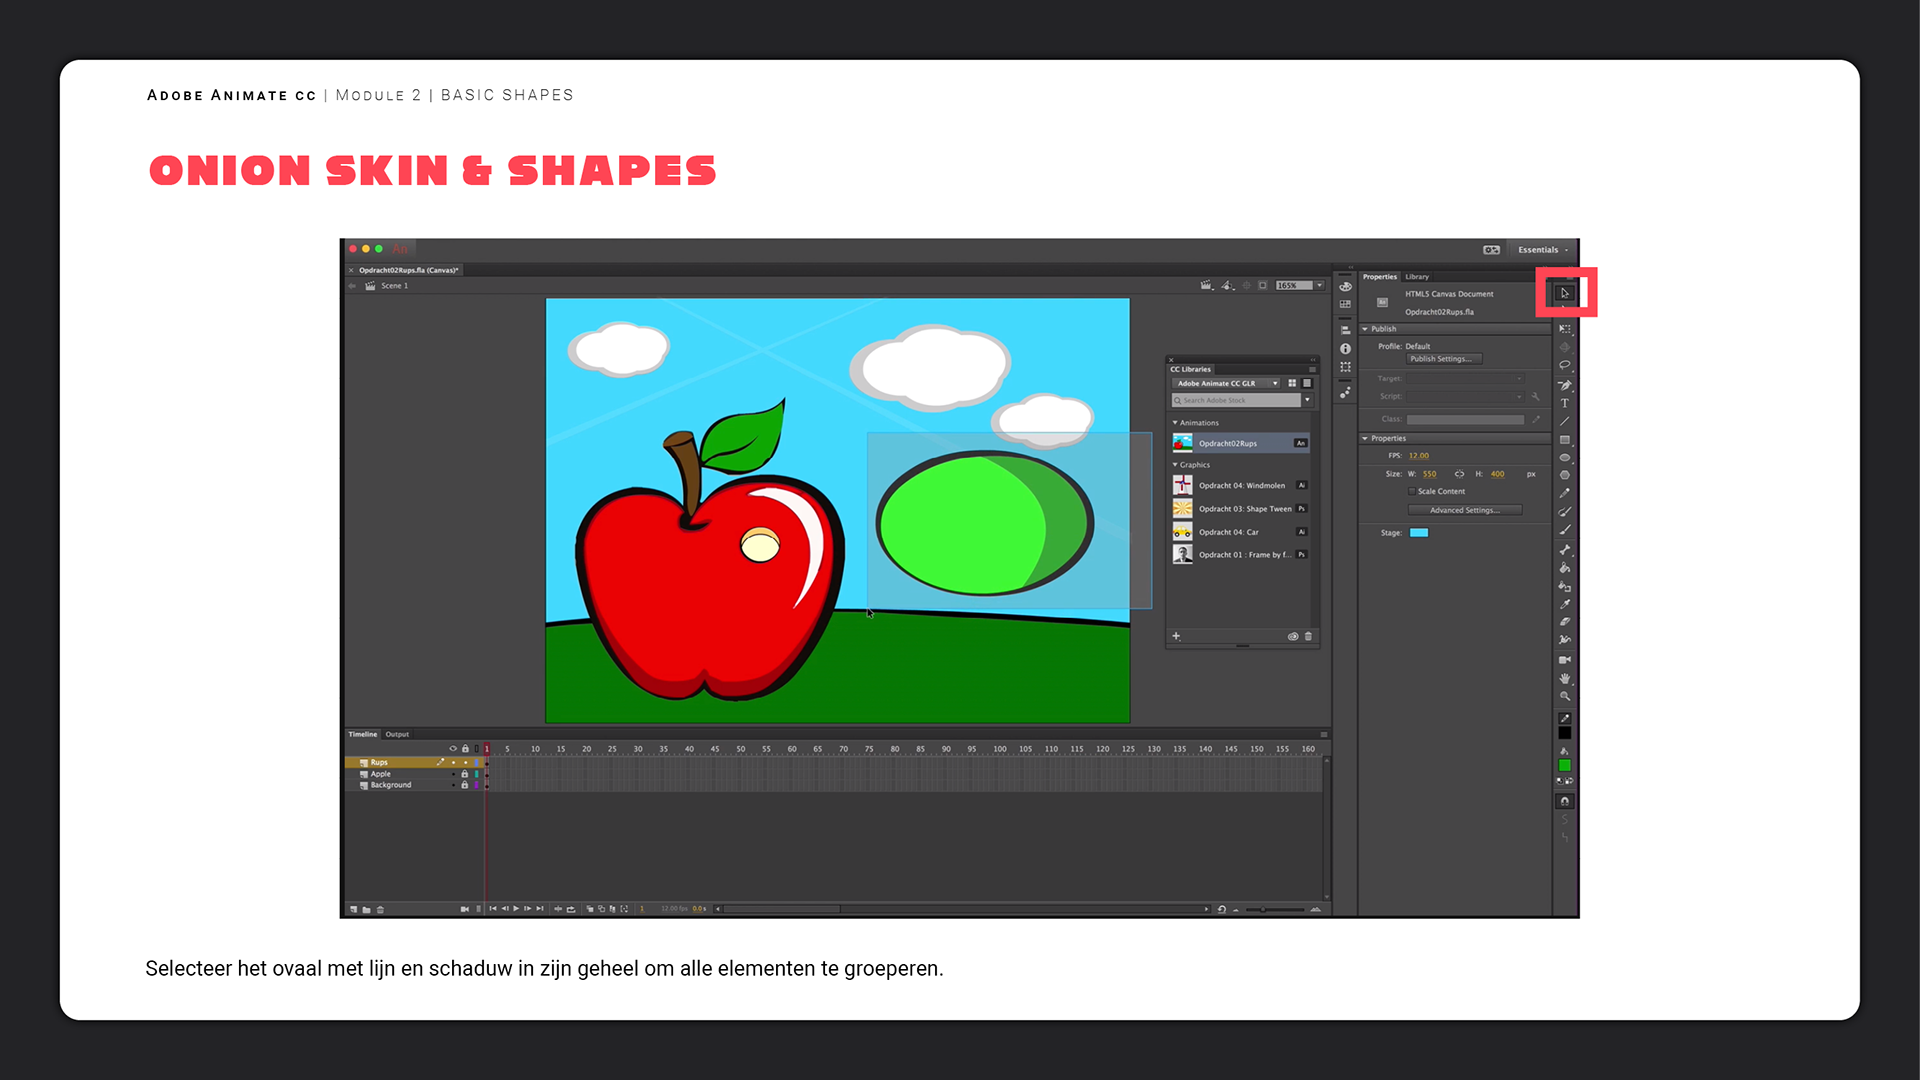
Task: Select the Hand tool
Action: (x=1565, y=679)
